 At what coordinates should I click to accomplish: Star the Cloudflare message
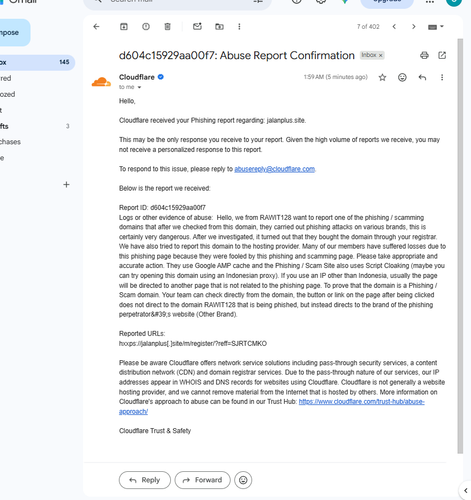382,77
